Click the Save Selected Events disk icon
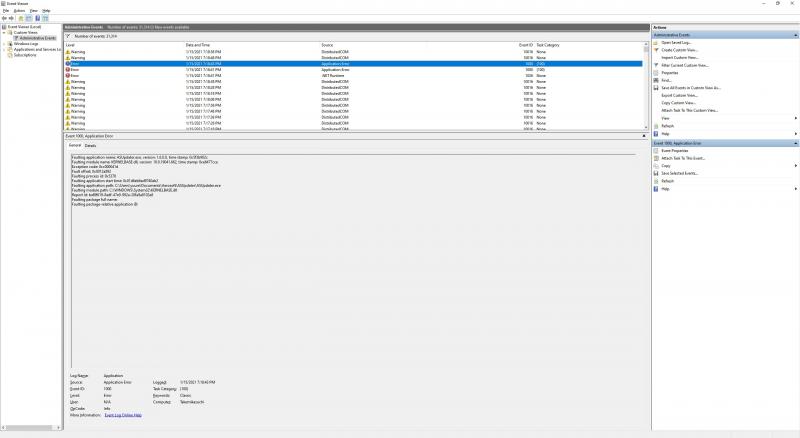This screenshot has height=438, width=800. click(656, 174)
